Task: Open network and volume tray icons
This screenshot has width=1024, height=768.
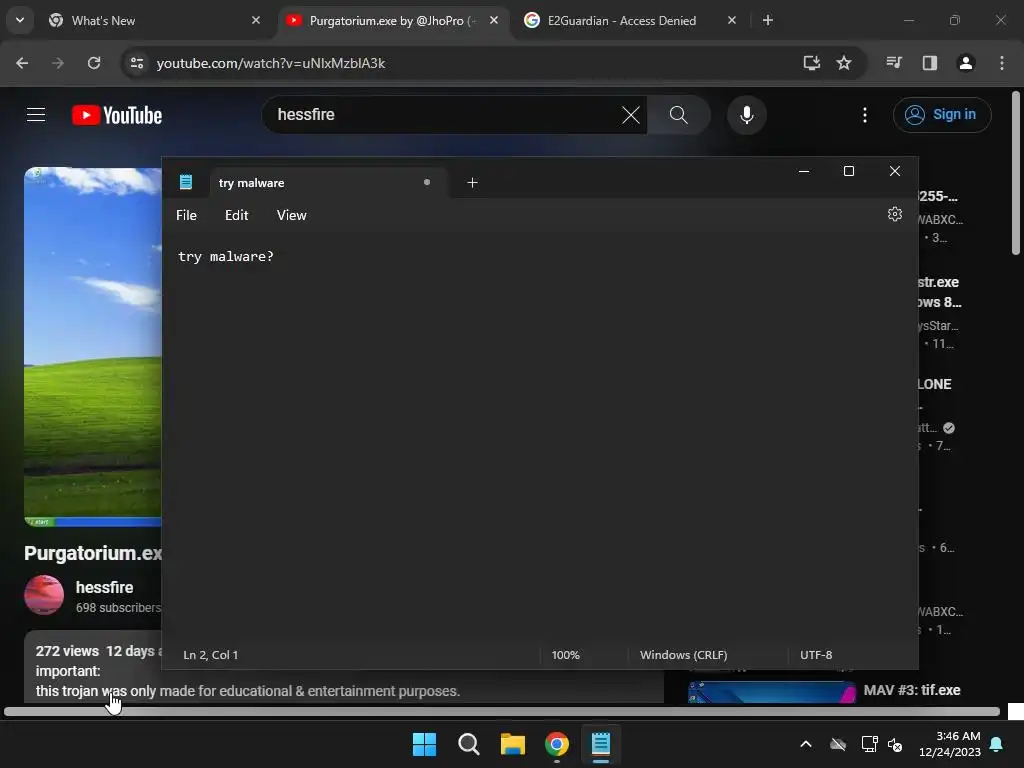Action: tap(882, 744)
